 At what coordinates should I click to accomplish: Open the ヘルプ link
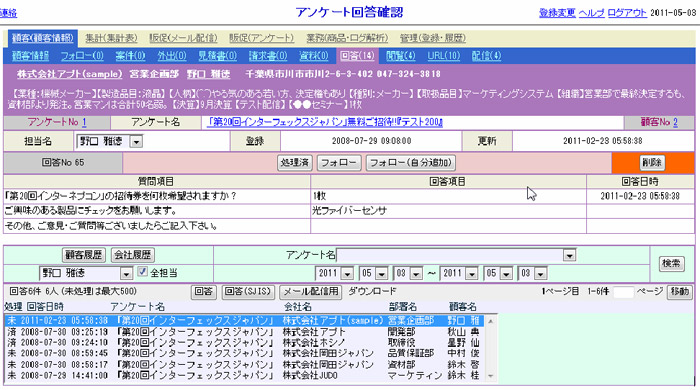tap(592, 13)
